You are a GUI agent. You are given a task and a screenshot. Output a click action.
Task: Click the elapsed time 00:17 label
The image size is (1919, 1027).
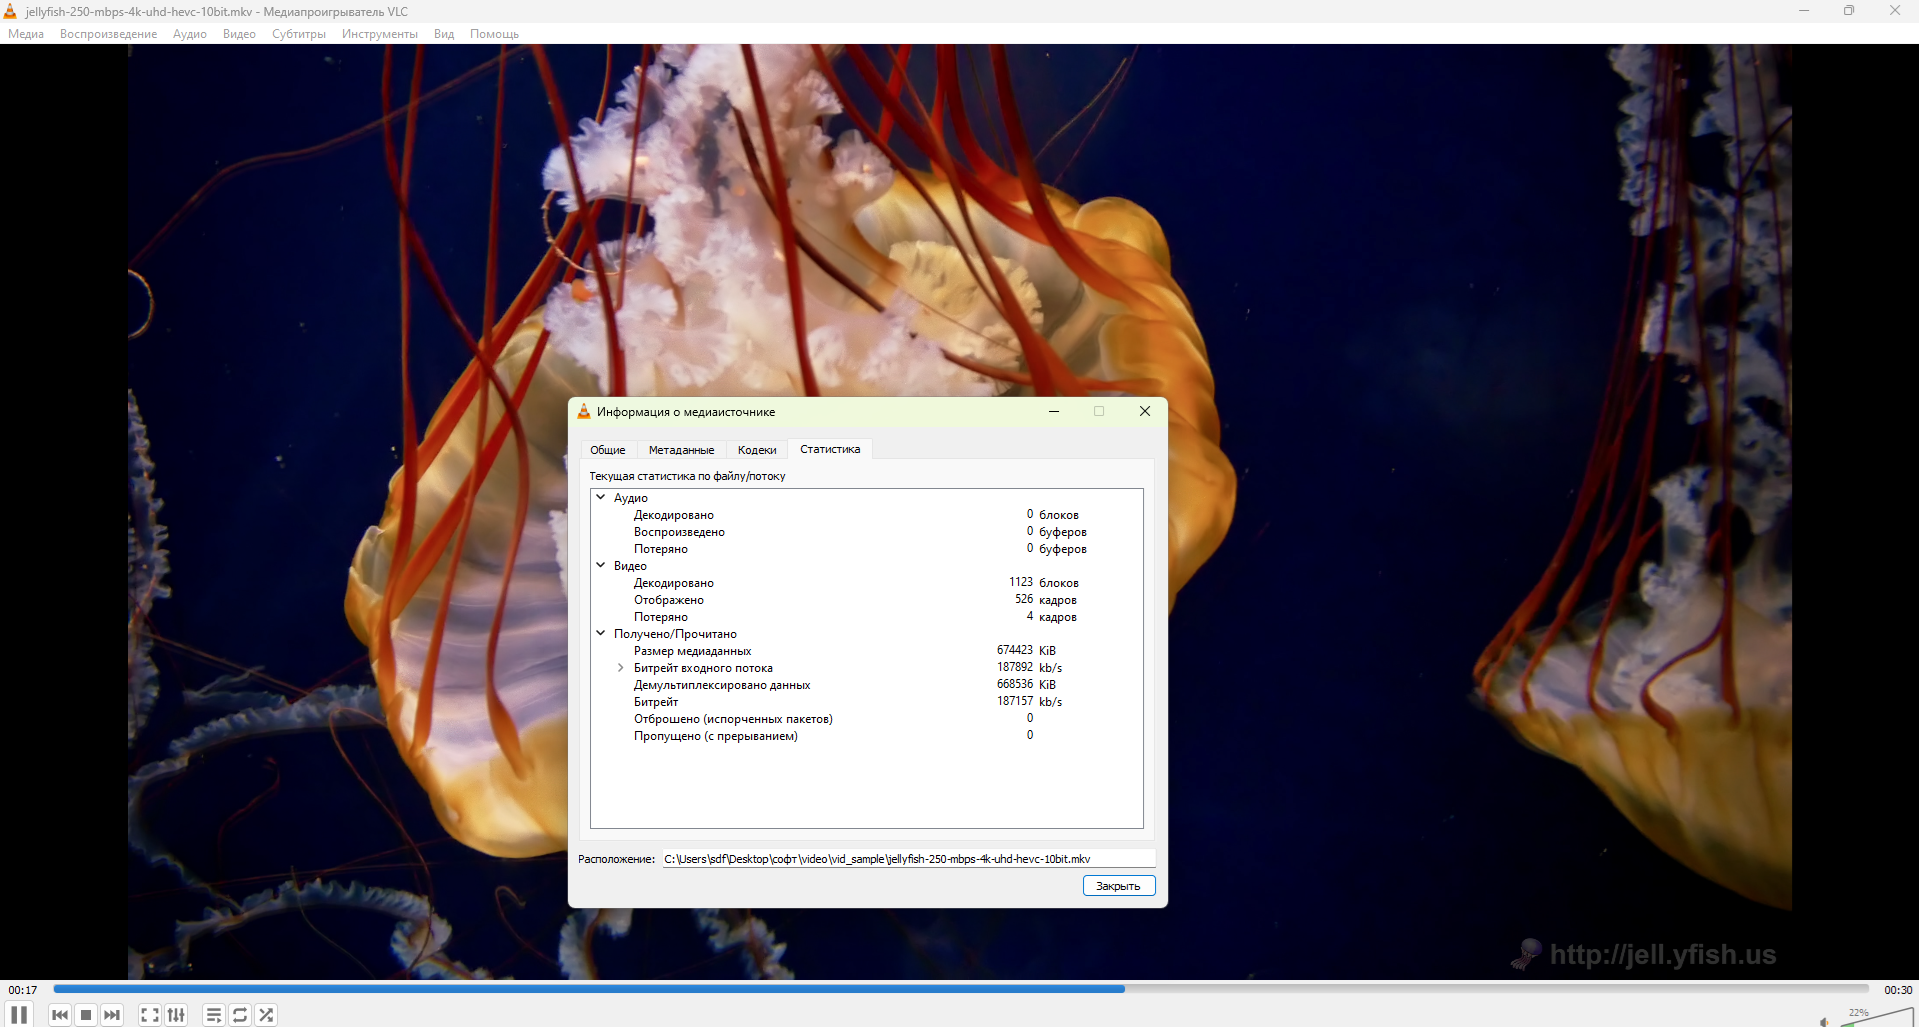click(x=23, y=990)
